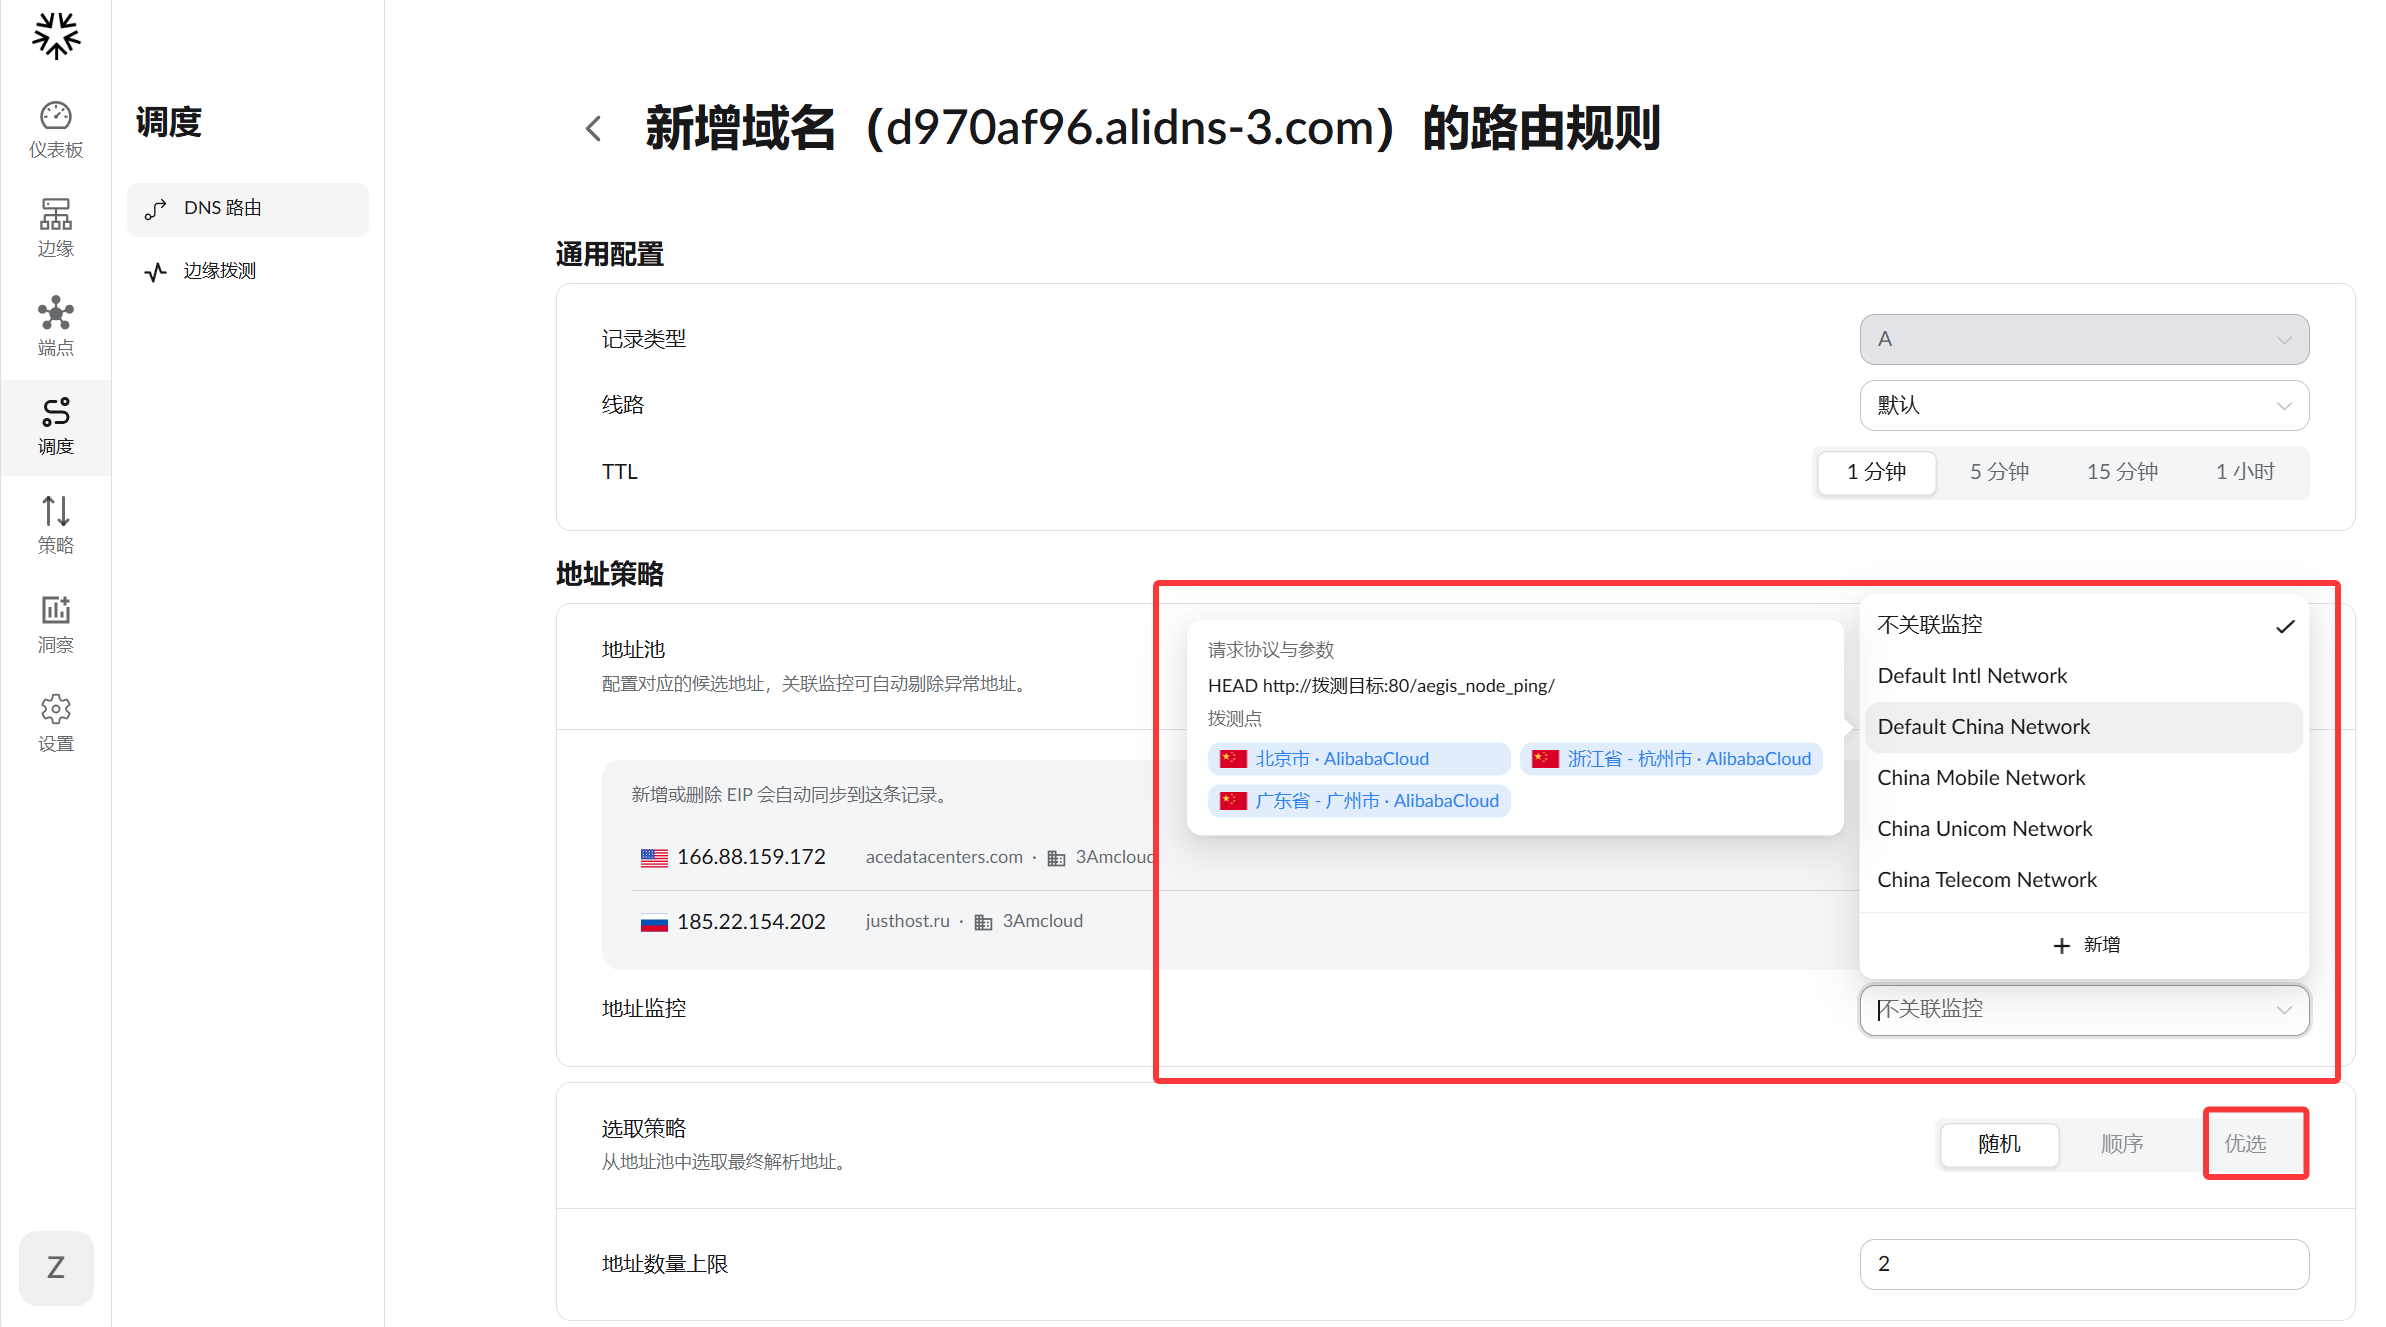2386x1327 pixels.
Task: Open the 仪表板 dashboard sidebar icon
Action: pos(56,129)
